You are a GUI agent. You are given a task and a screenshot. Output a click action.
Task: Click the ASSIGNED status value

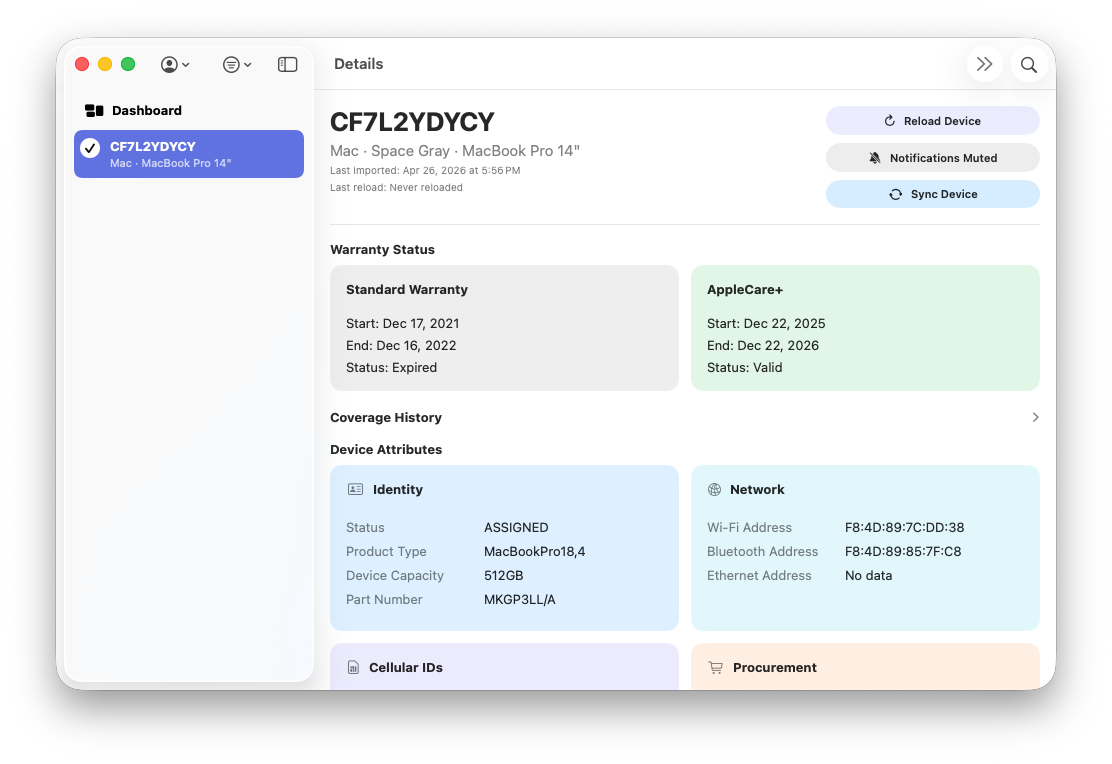516,527
